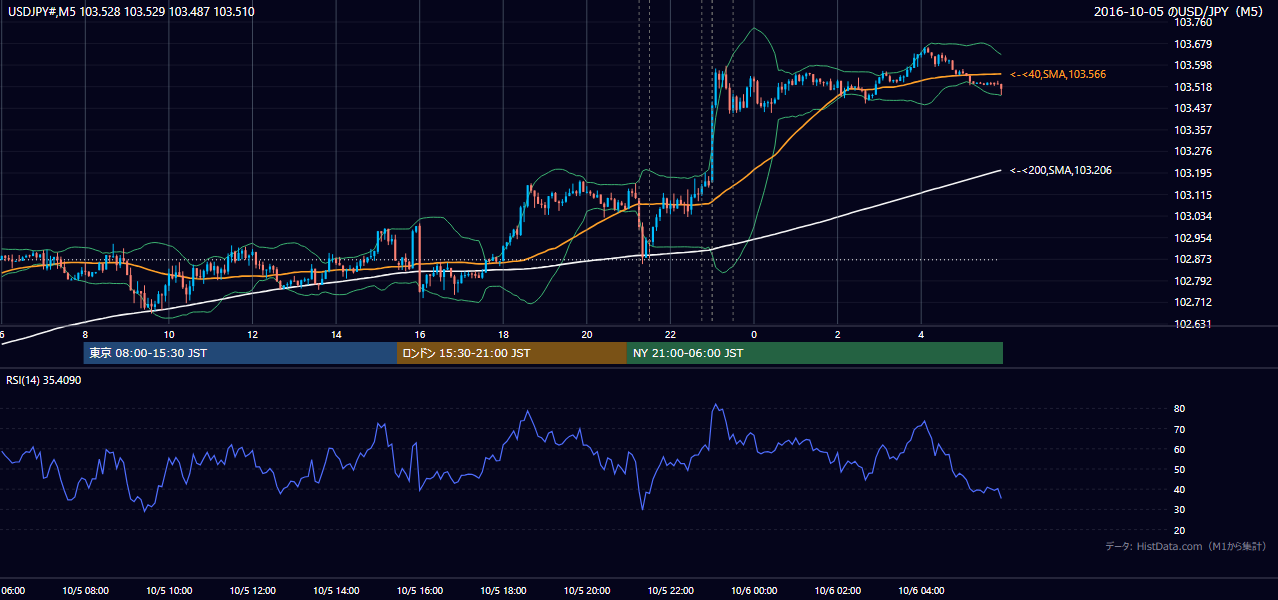Viewport: 1278px width, 600px height.
Task: Click the 10/5 12:00 bottom time label
Action: (x=252, y=591)
